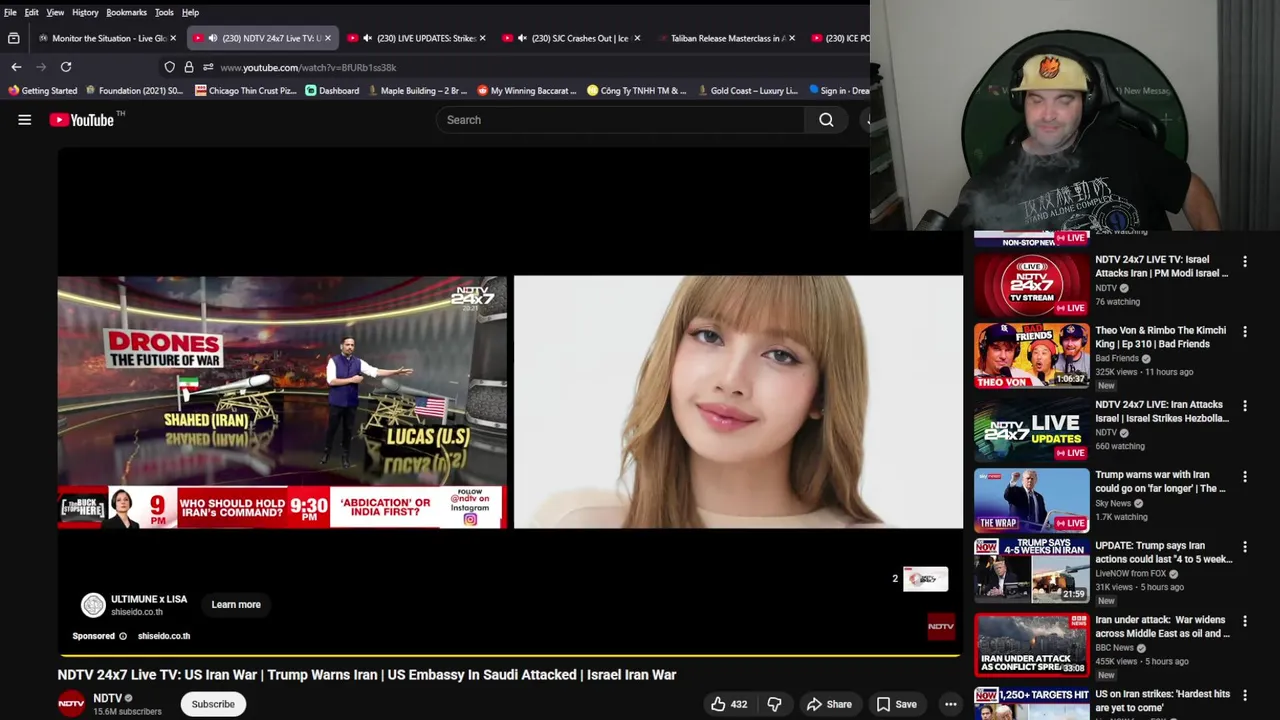Open the File menu
Screen dimensions: 1280x720
pos(10,12)
